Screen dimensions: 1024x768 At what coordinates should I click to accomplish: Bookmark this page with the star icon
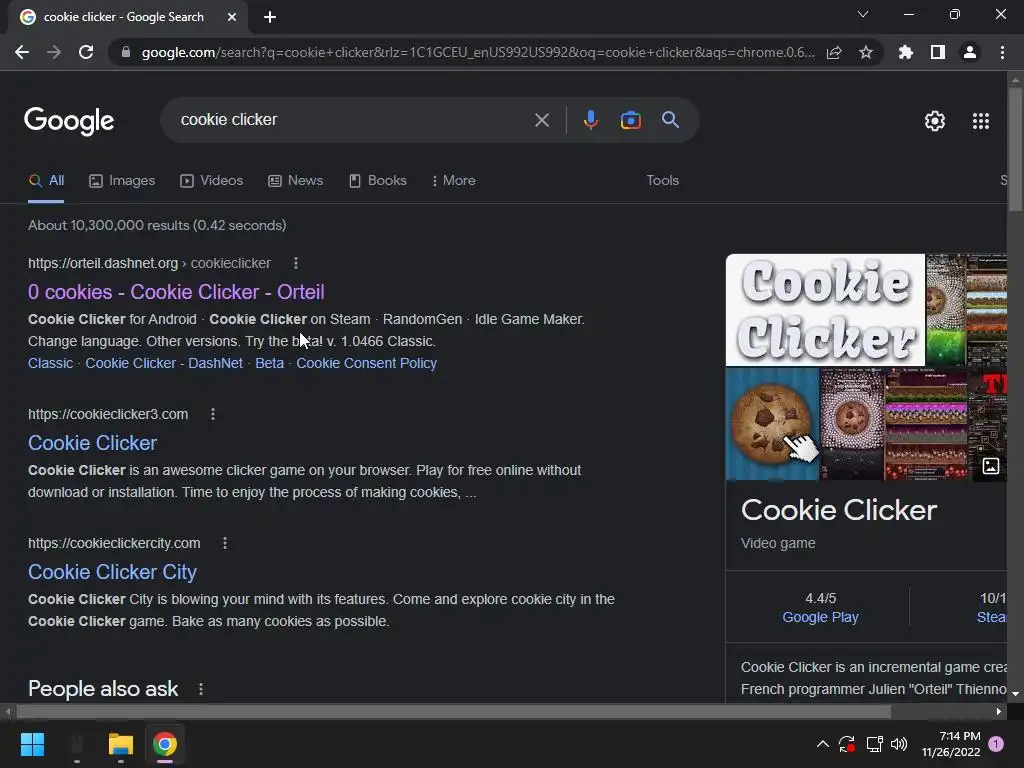866,52
